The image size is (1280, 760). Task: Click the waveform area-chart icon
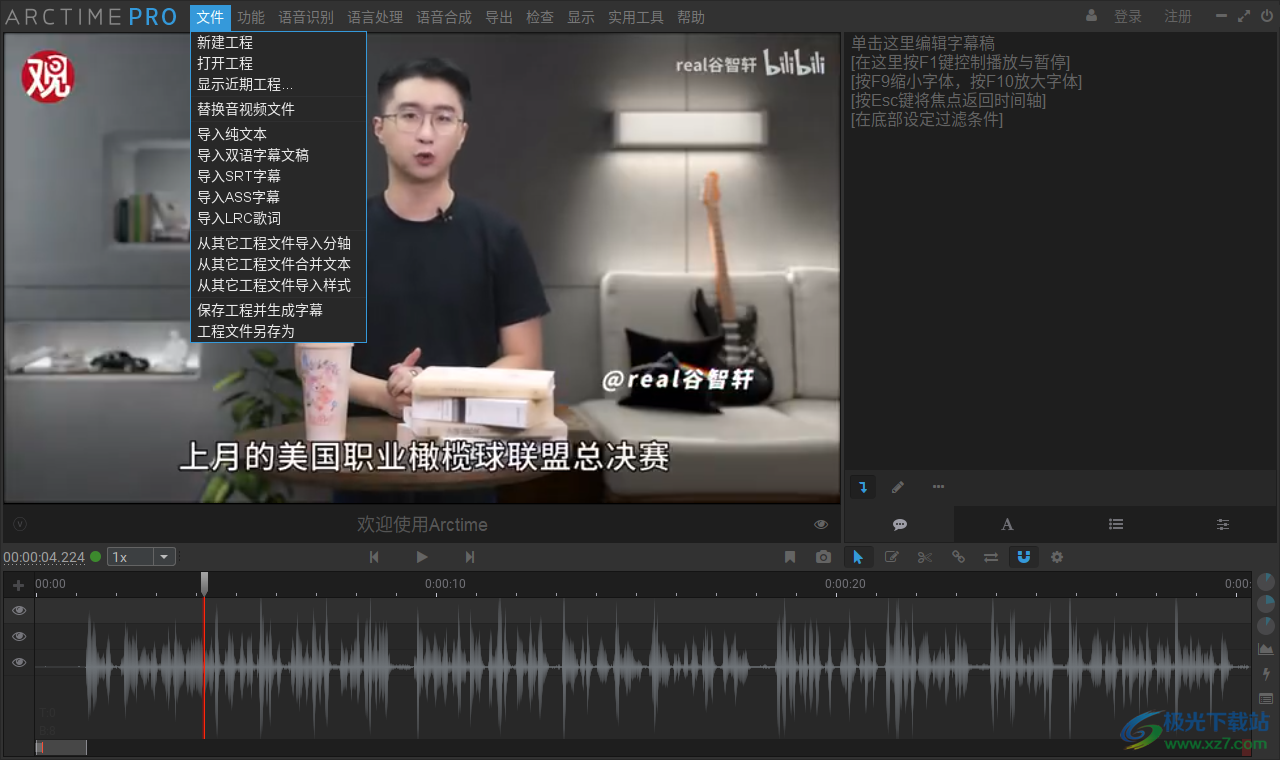coord(1266,649)
